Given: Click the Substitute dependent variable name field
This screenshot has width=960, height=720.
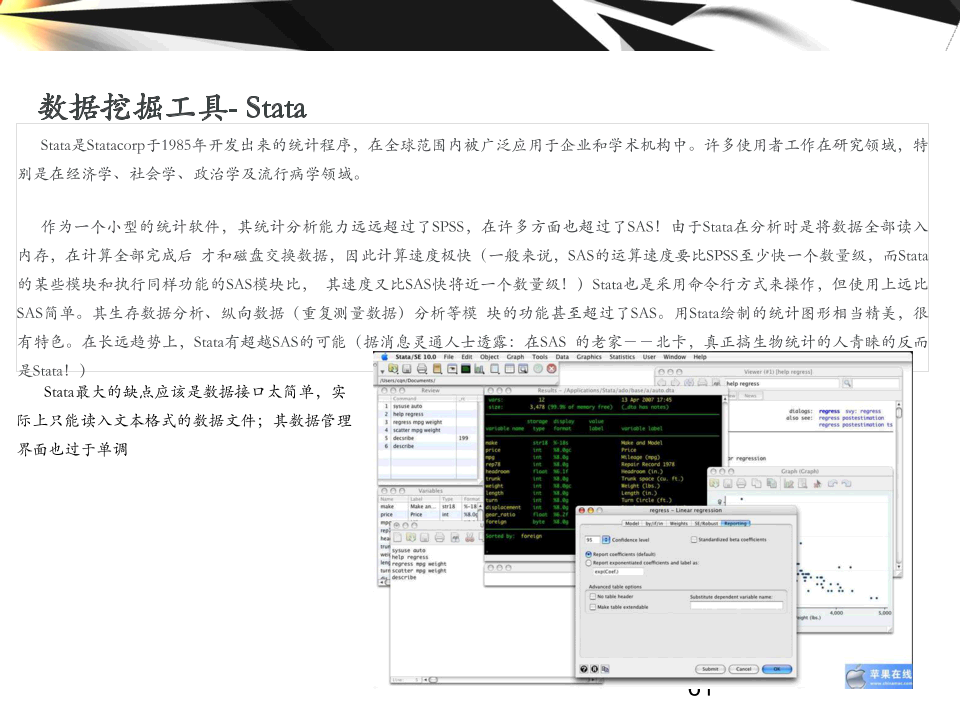Looking at the screenshot, I should [737, 606].
